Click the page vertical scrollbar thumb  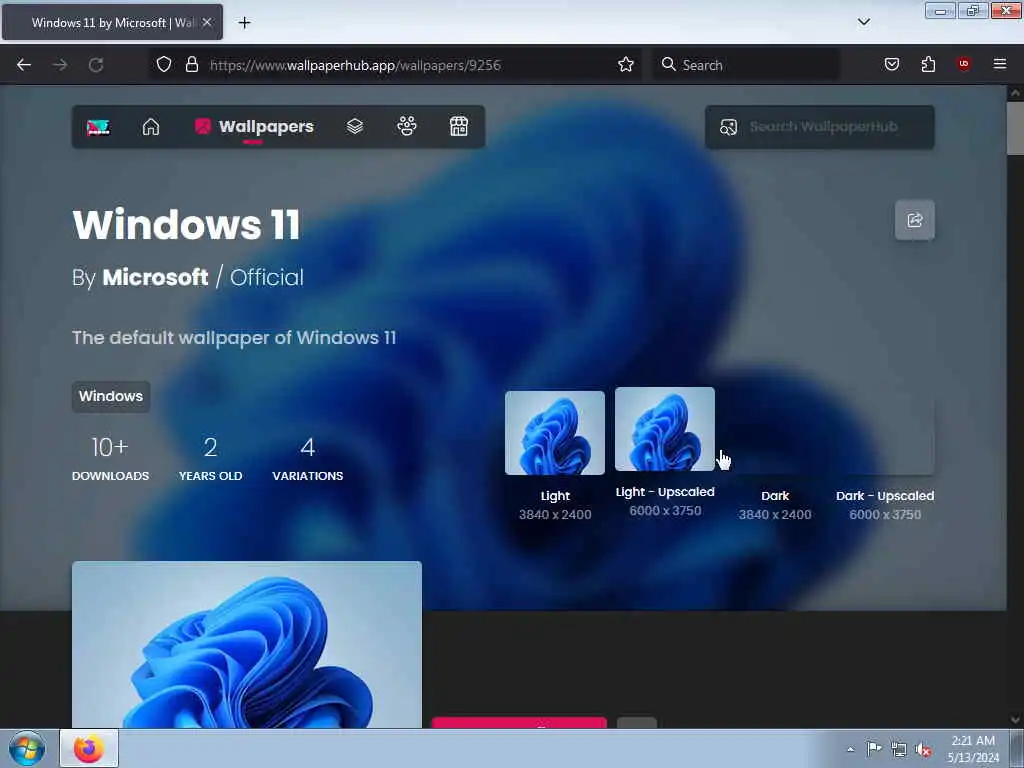(1015, 129)
